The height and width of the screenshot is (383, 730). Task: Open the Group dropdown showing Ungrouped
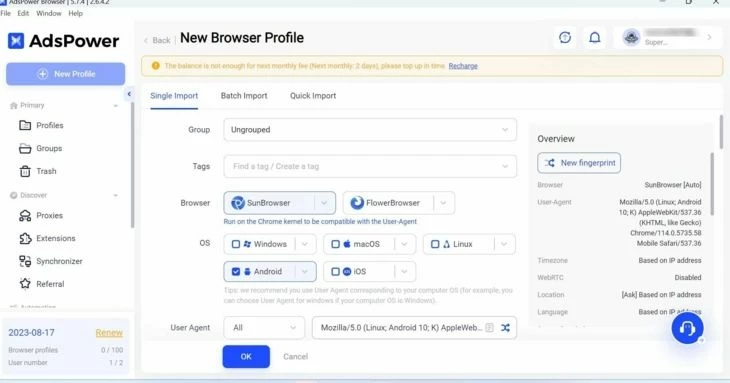click(x=370, y=130)
